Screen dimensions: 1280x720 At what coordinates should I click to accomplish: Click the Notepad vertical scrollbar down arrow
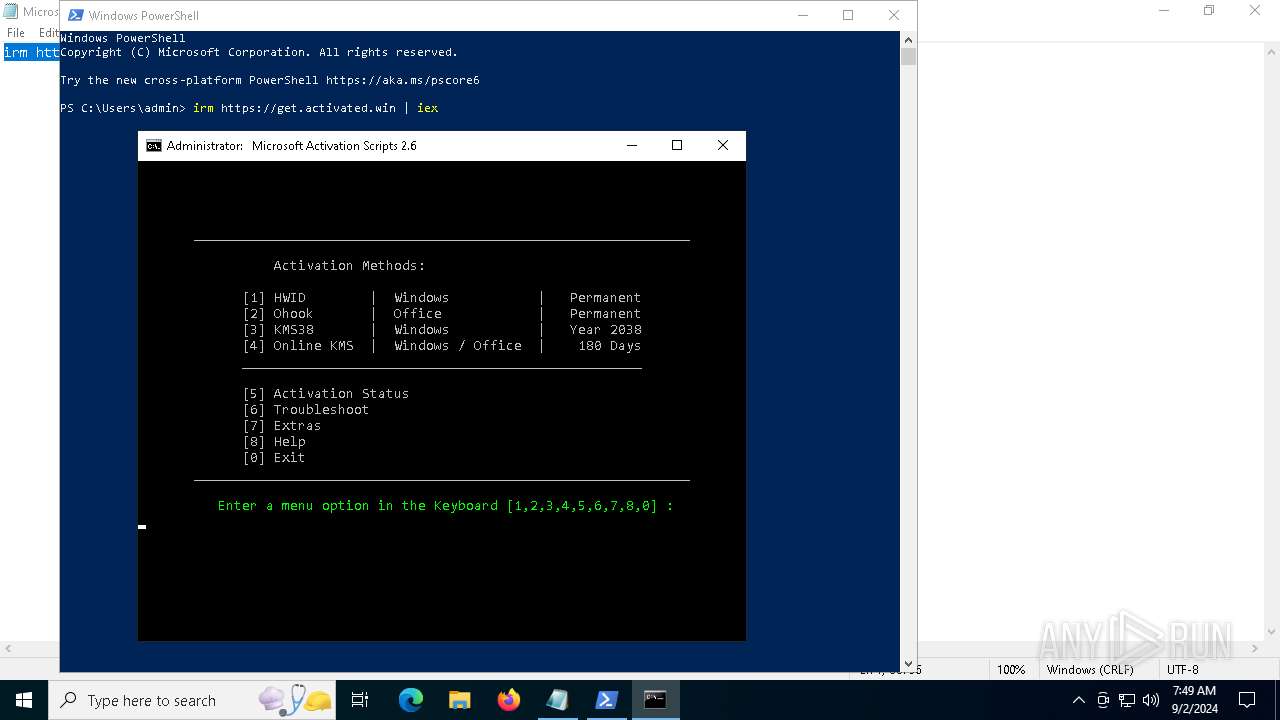(x=1272, y=632)
